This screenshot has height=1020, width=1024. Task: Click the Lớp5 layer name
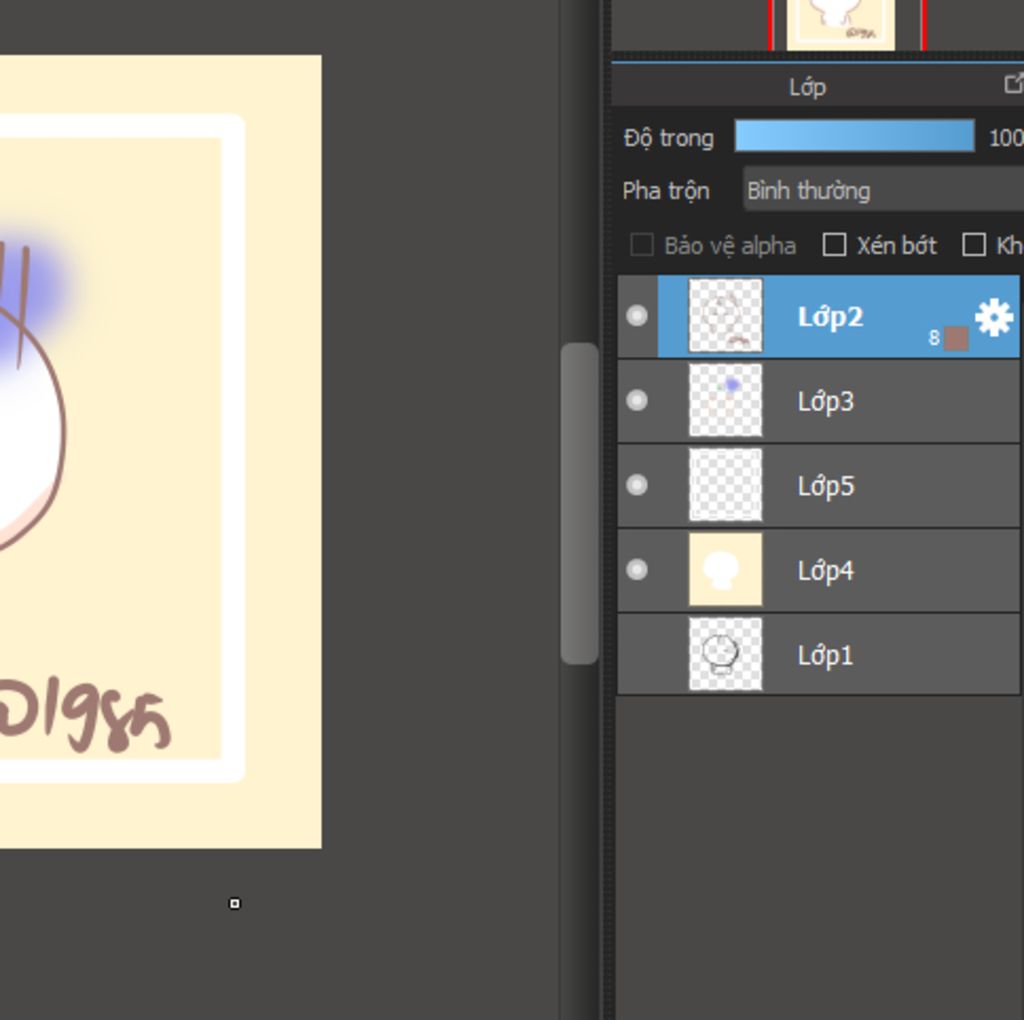(x=825, y=486)
